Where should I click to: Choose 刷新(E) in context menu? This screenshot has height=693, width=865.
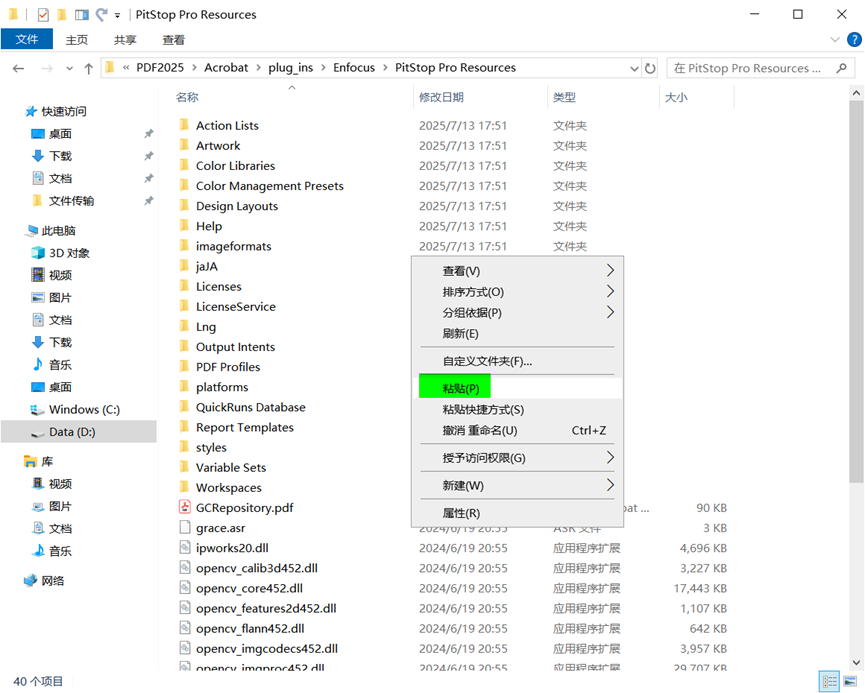pos(517,334)
